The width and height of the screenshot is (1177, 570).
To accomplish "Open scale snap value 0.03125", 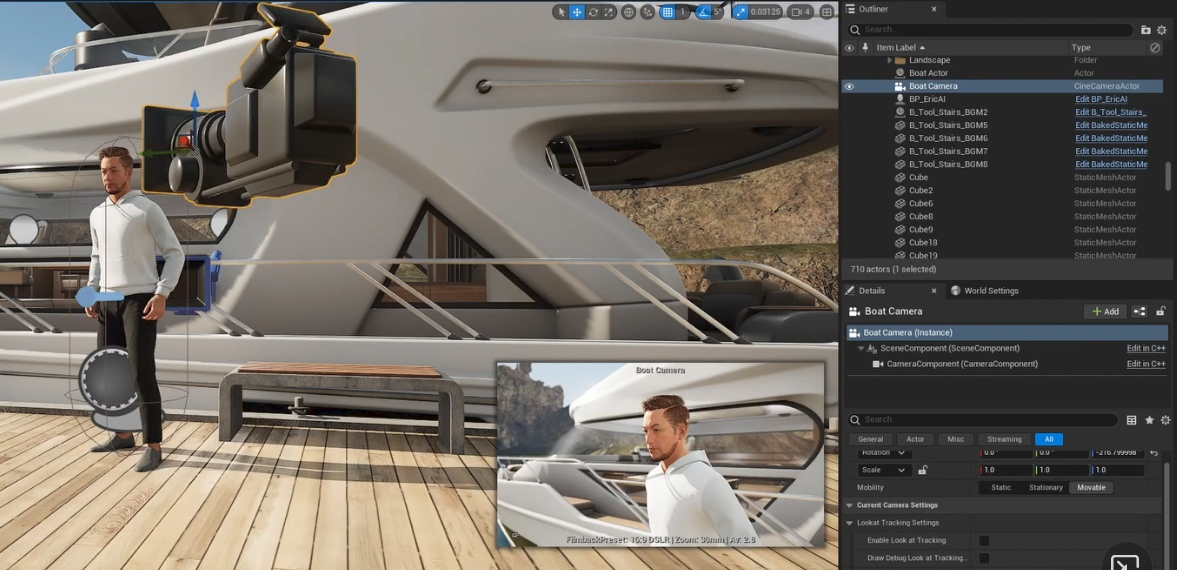I will tap(766, 12).
